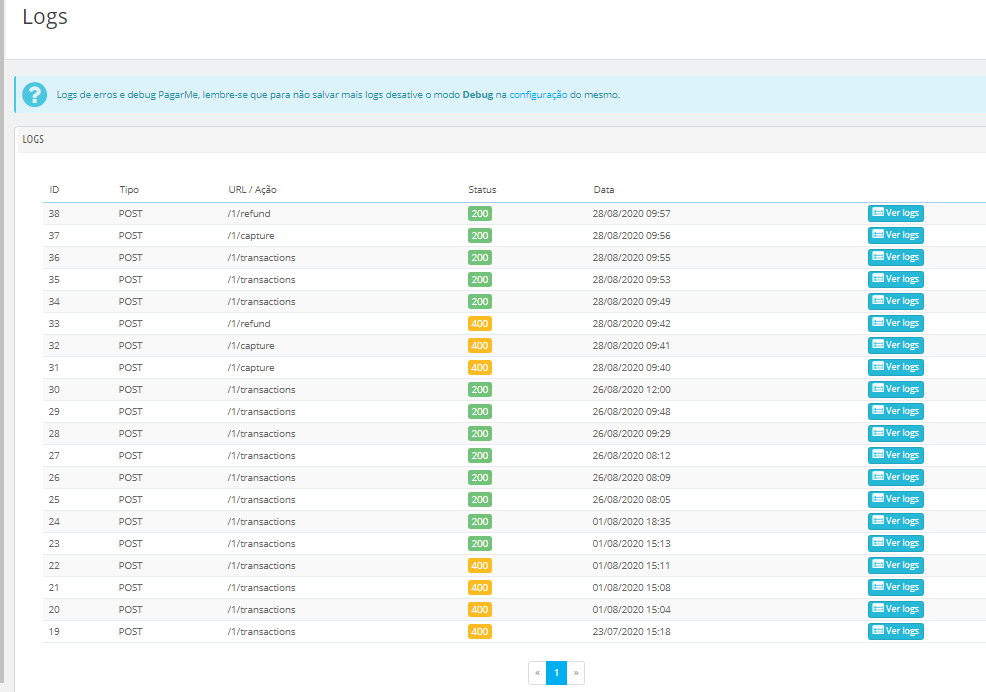
Task: Click the URL / Ação column header
Action: tap(252, 189)
